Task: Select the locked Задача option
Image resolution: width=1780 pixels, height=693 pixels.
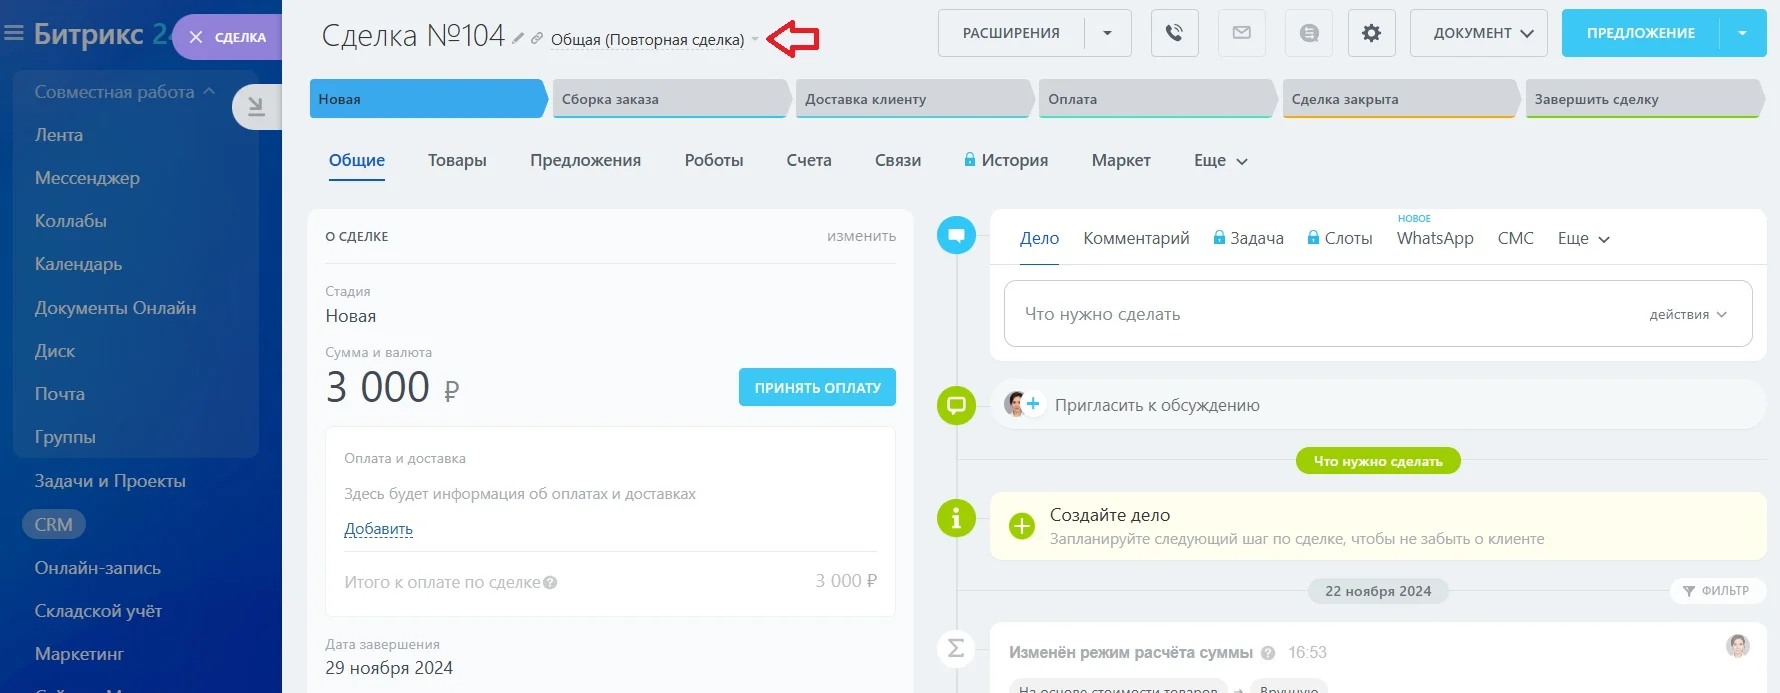Action: click(x=1248, y=238)
